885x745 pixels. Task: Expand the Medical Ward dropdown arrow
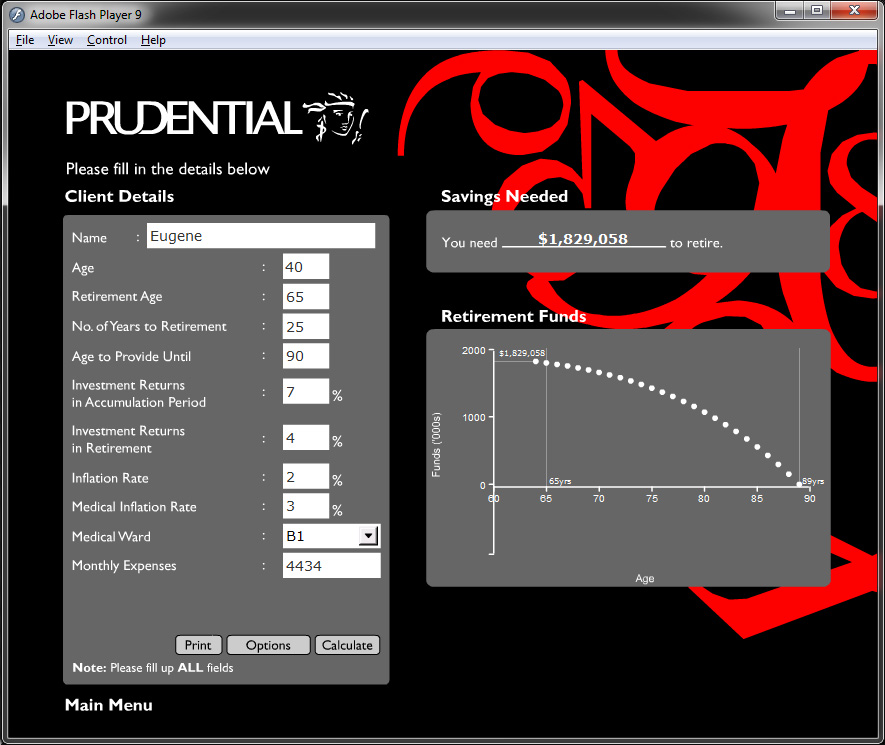click(368, 536)
